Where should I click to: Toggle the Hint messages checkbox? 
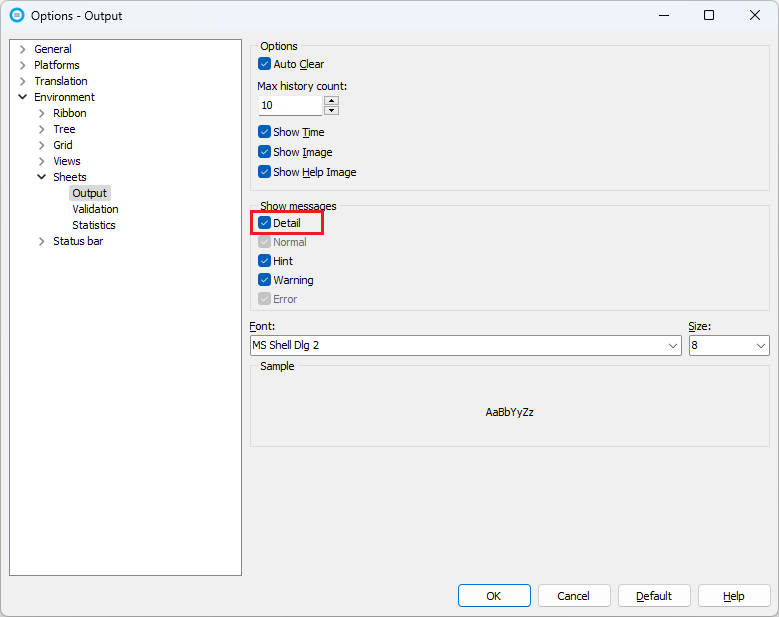coord(264,261)
